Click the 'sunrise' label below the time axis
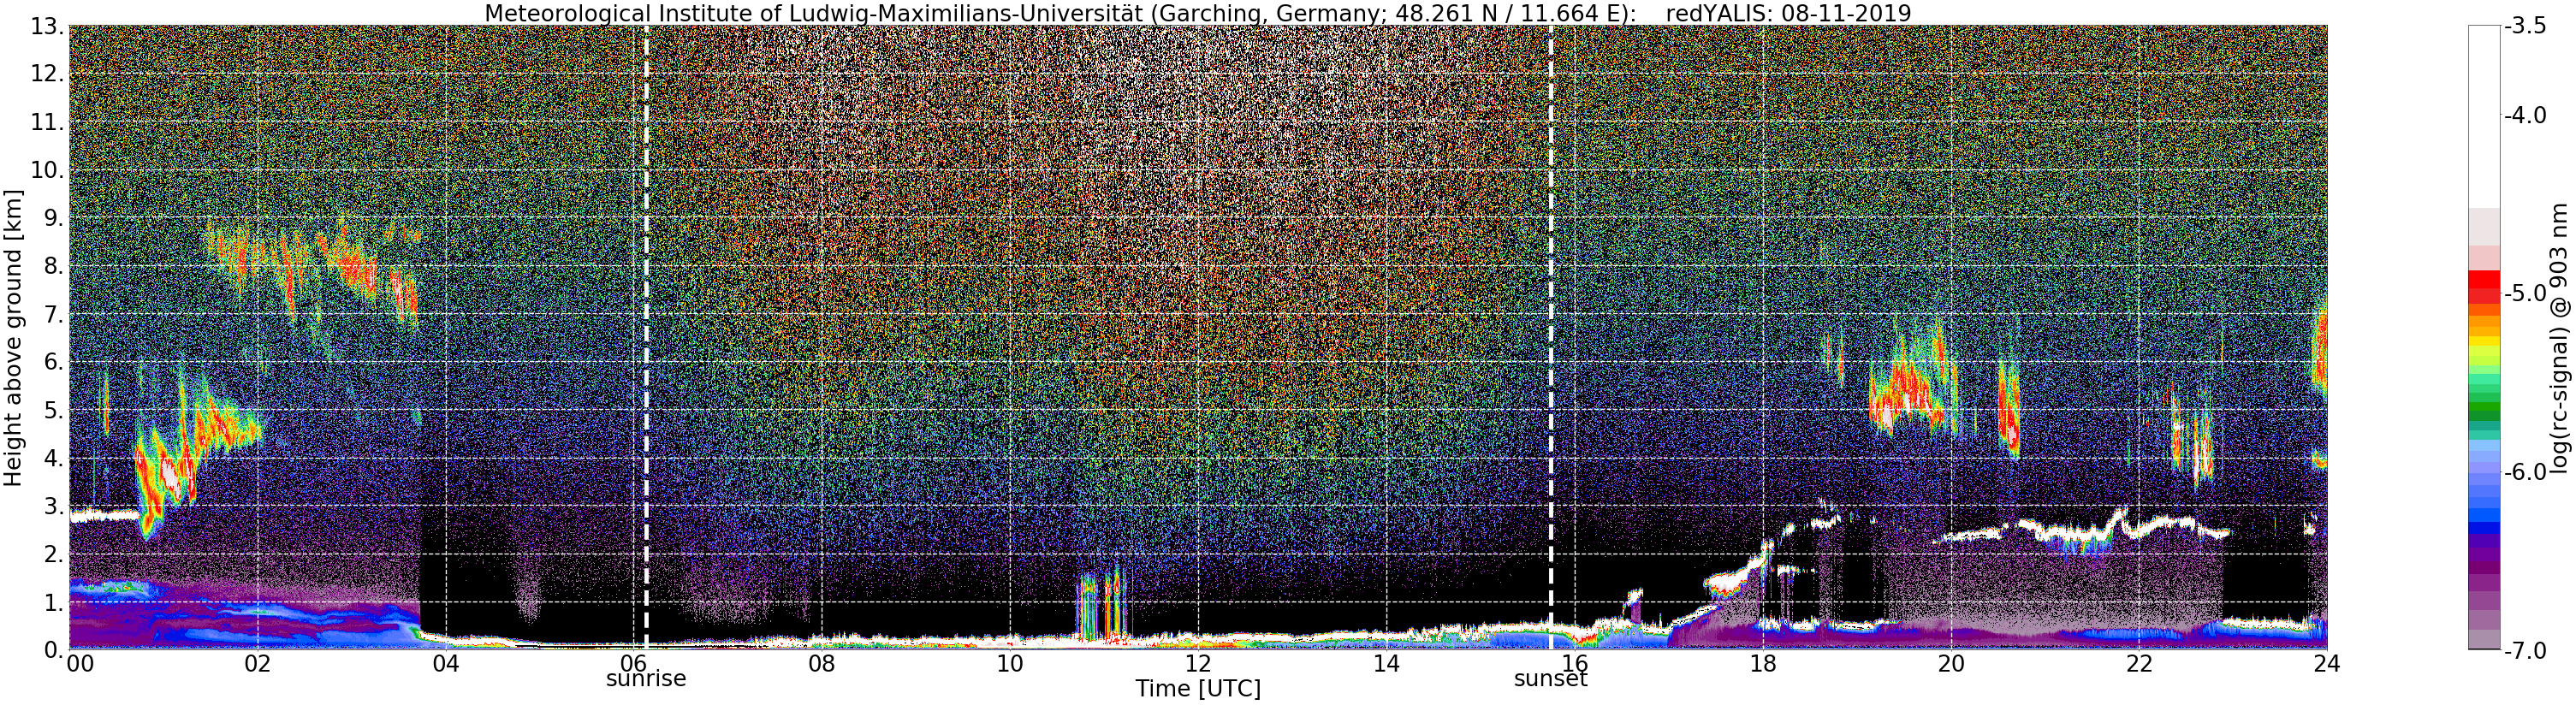This screenshot has height=705, width=2576. click(646, 678)
